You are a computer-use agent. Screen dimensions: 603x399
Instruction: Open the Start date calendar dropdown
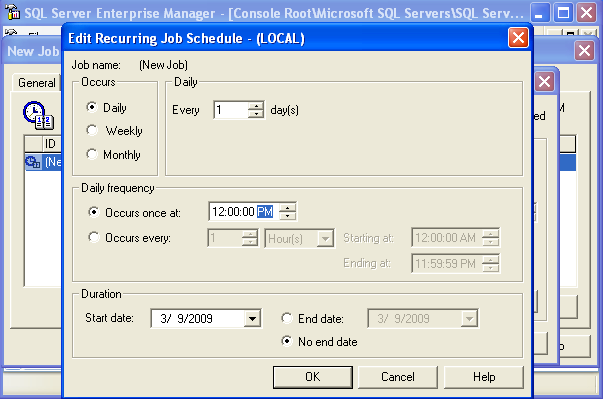(x=252, y=318)
